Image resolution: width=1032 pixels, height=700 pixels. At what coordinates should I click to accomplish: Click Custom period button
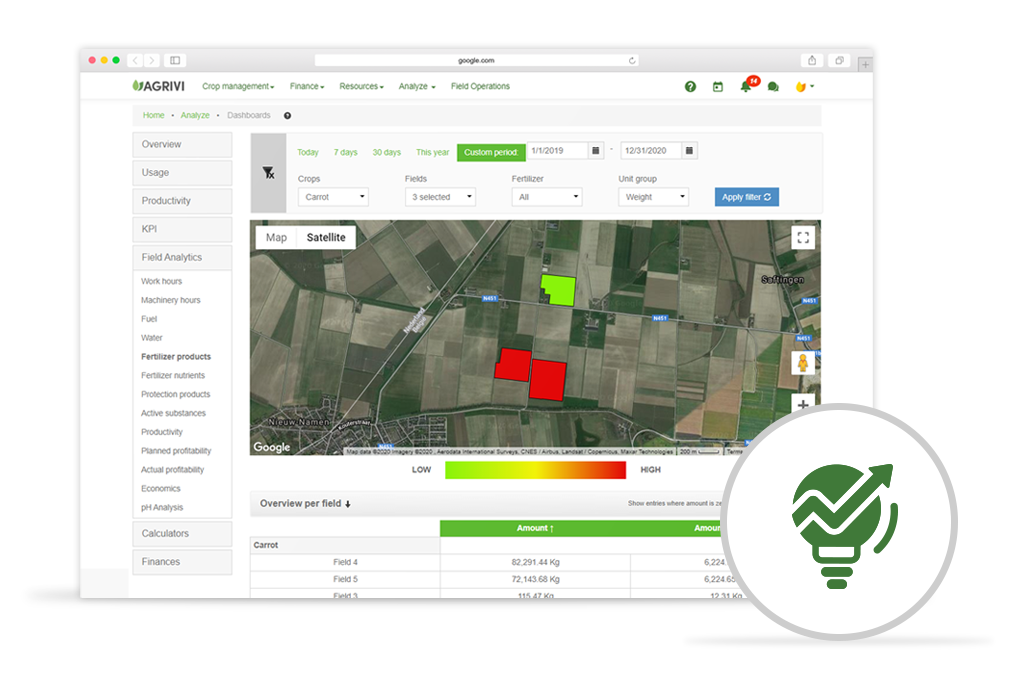pos(491,153)
